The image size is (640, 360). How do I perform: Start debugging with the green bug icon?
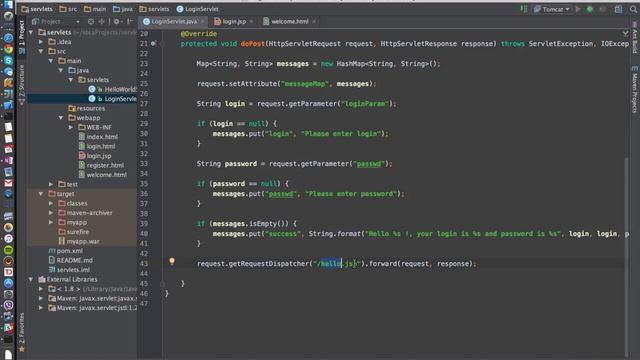590,9
